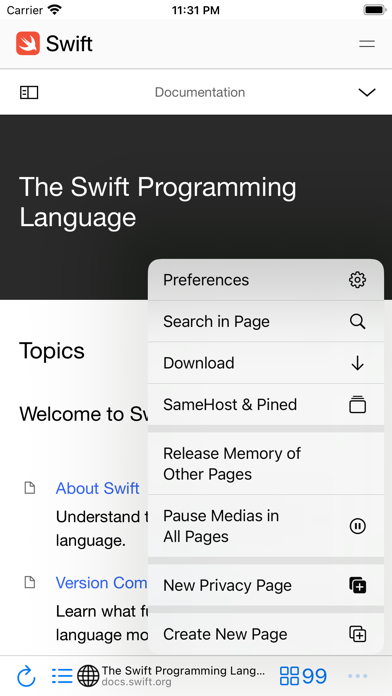
Task: Choose Download menu entry
Action: tap(266, 363)
